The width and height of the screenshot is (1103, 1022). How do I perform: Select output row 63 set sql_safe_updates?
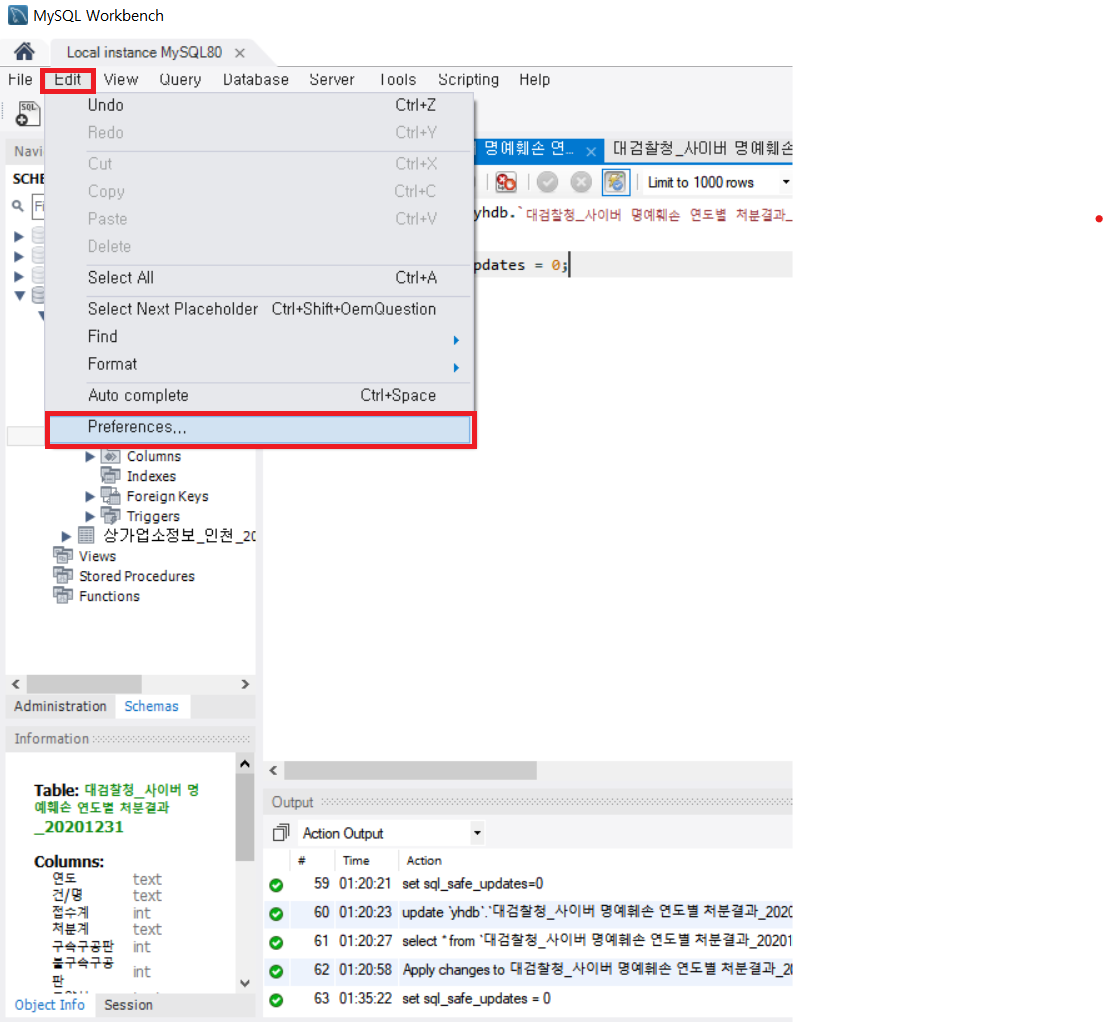[x=528, y=999]
